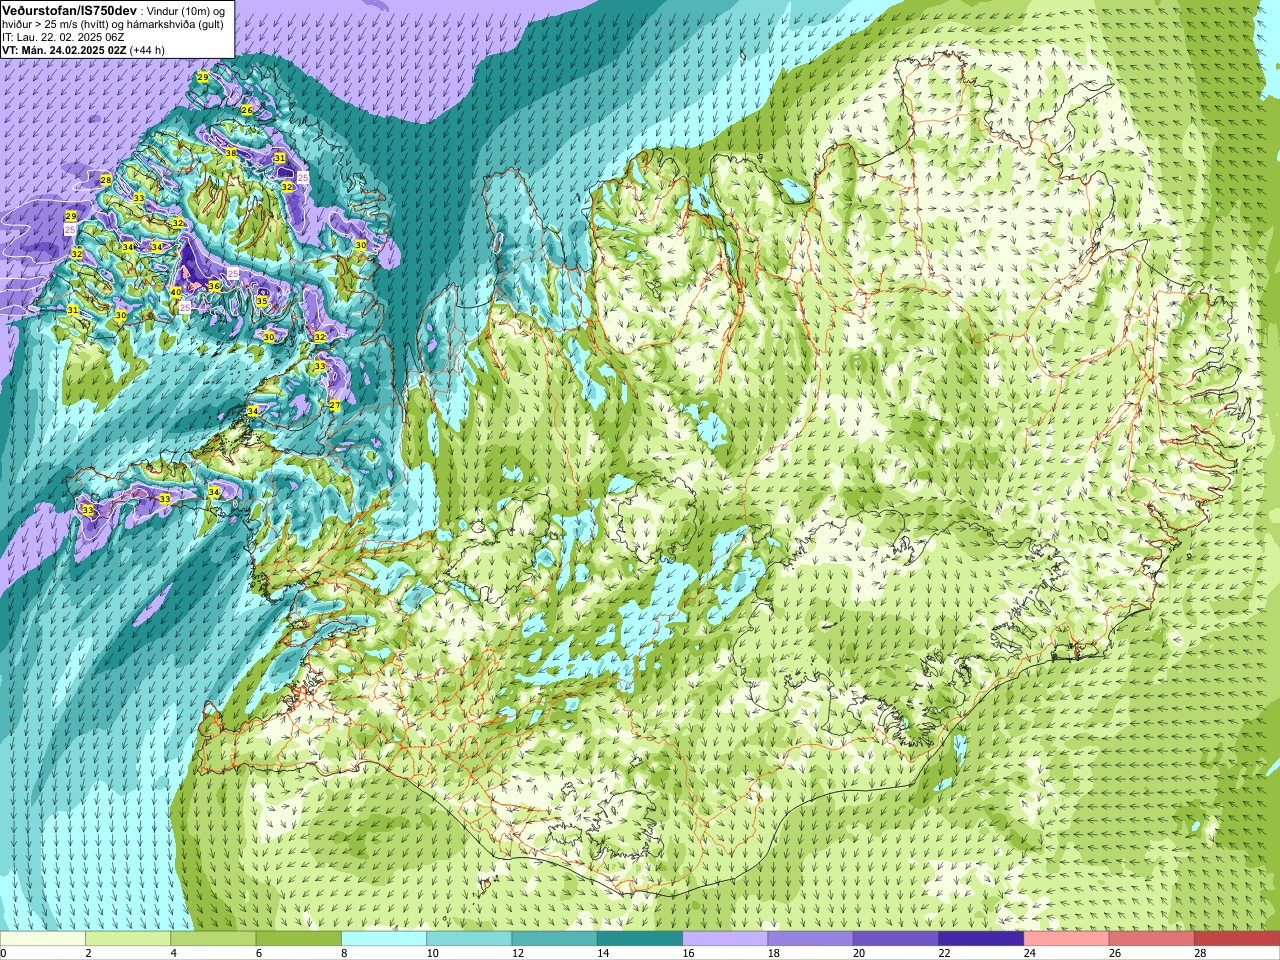Image resolution: width=1280 pixels, height=960 pixels.
Task: Select the light pink 24–26 legend segment
Action: 1066,939
